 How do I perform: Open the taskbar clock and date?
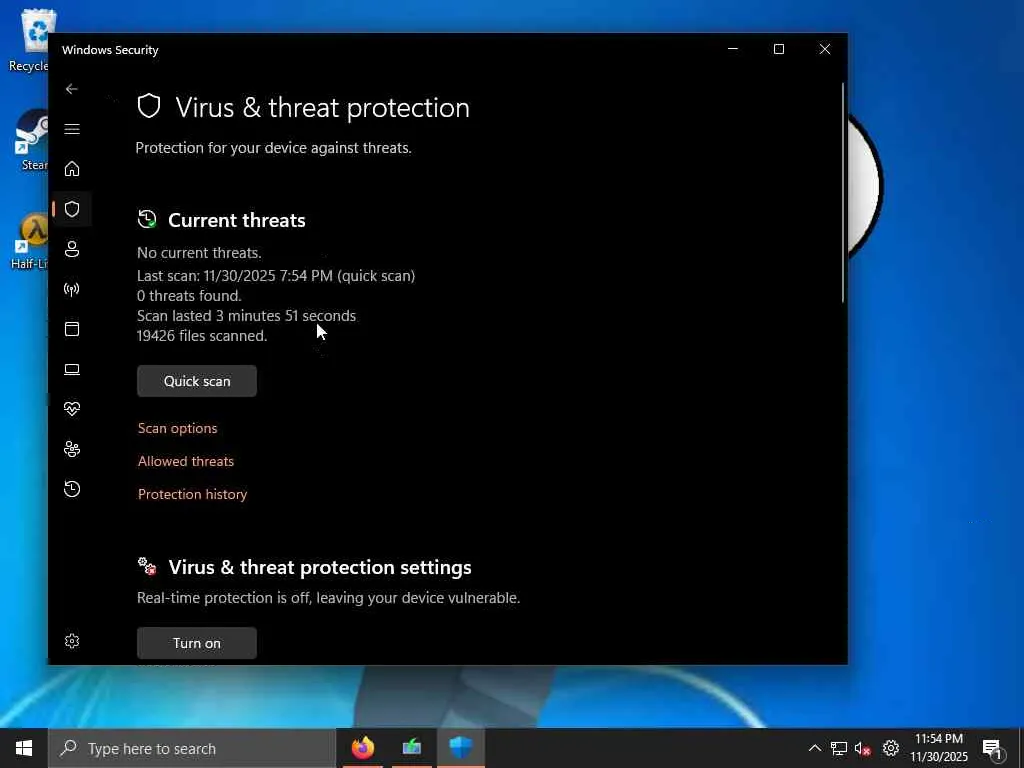[x=938, y=748]
